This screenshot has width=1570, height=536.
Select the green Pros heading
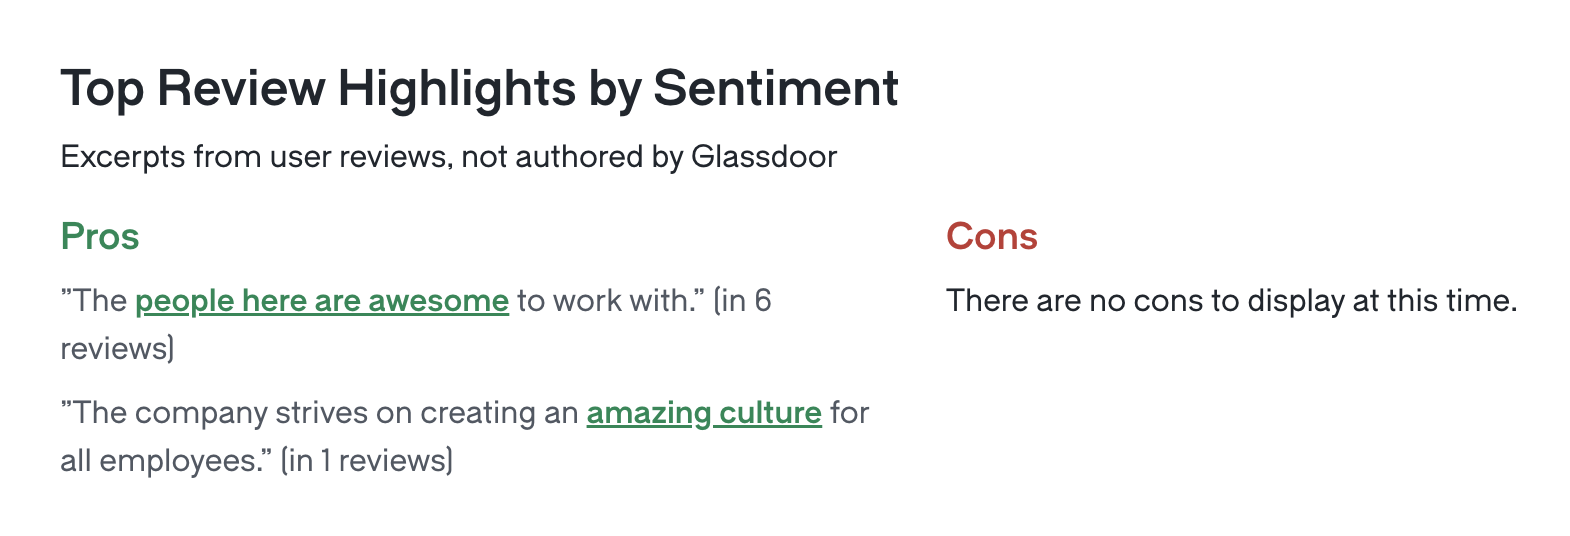point(100,237)
